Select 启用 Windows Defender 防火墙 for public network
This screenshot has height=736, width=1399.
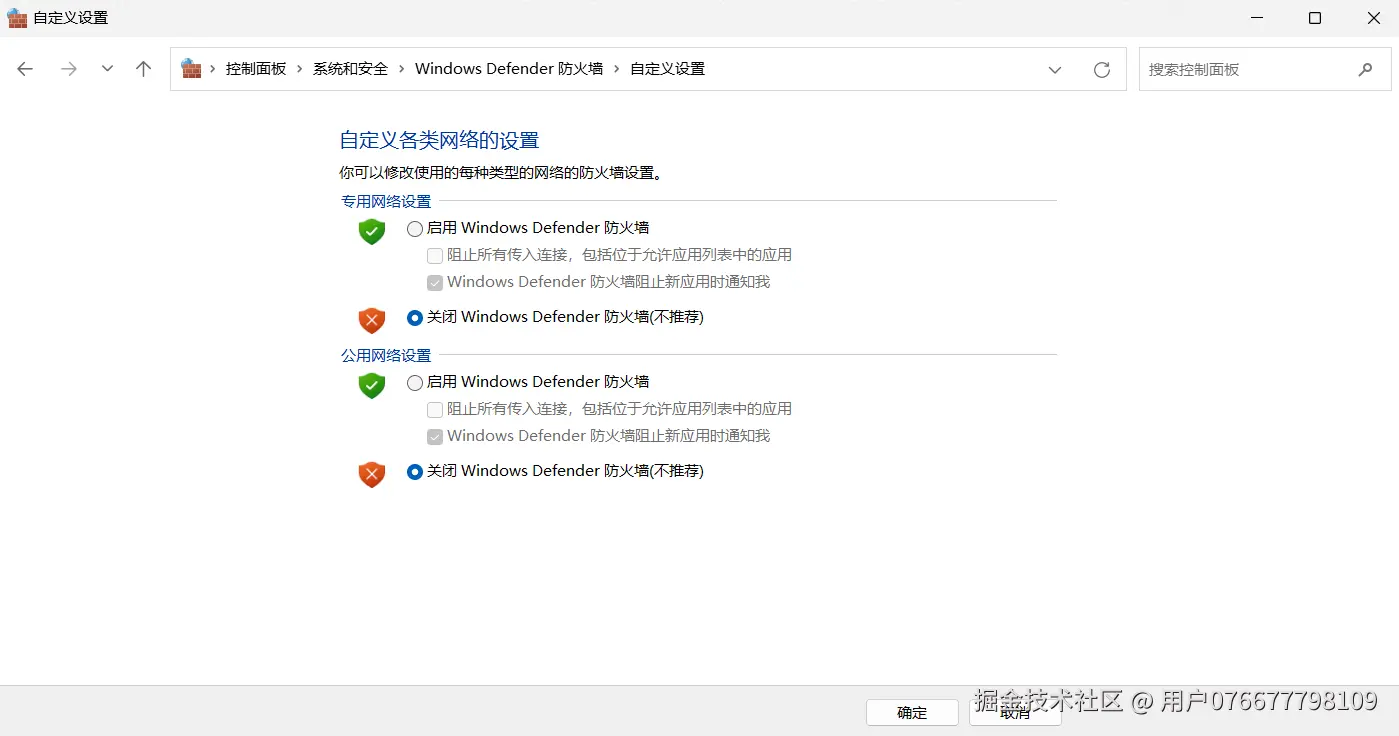[x=415, y=383]
